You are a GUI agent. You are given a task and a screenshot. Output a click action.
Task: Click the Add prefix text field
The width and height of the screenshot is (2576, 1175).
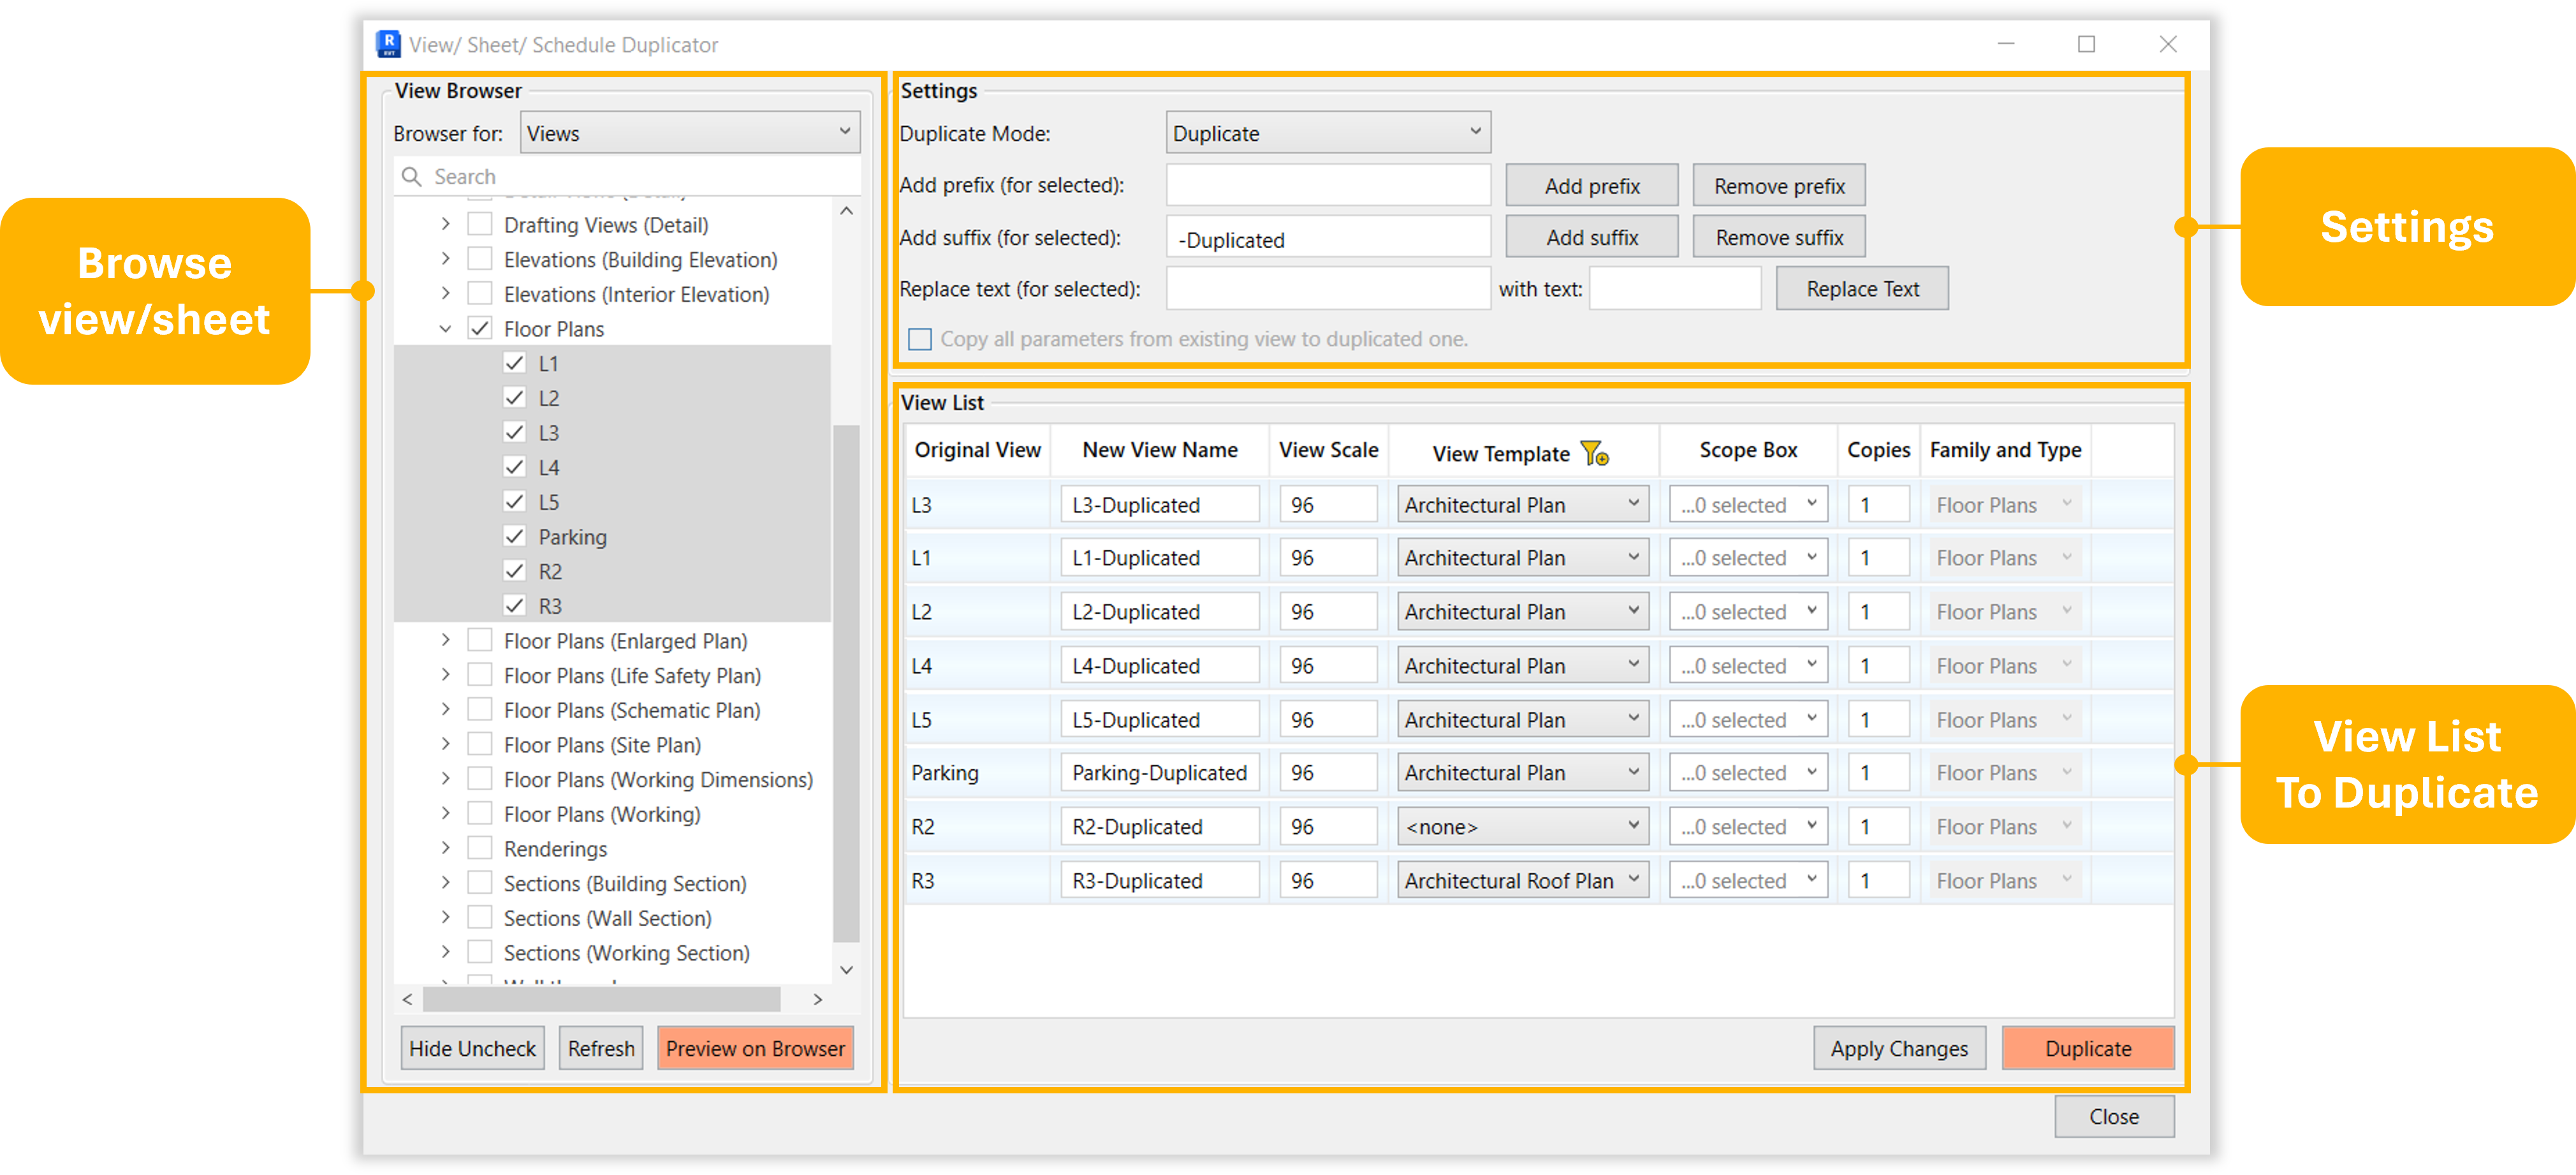(1327, 185)
